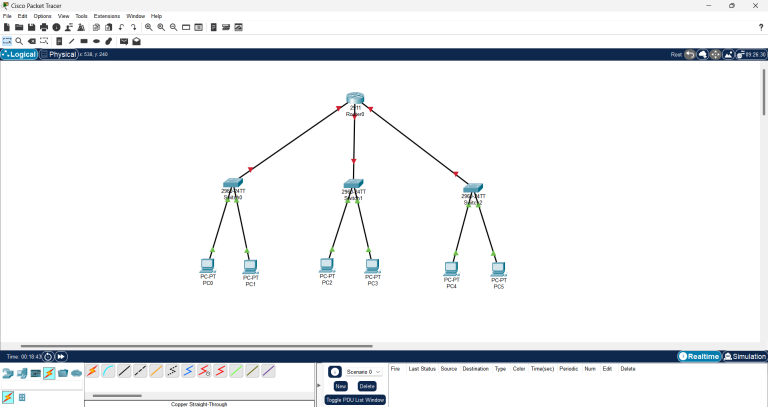Select the Console cable type
The width and height of the screenshot is (768, 407).
(109, 371)
